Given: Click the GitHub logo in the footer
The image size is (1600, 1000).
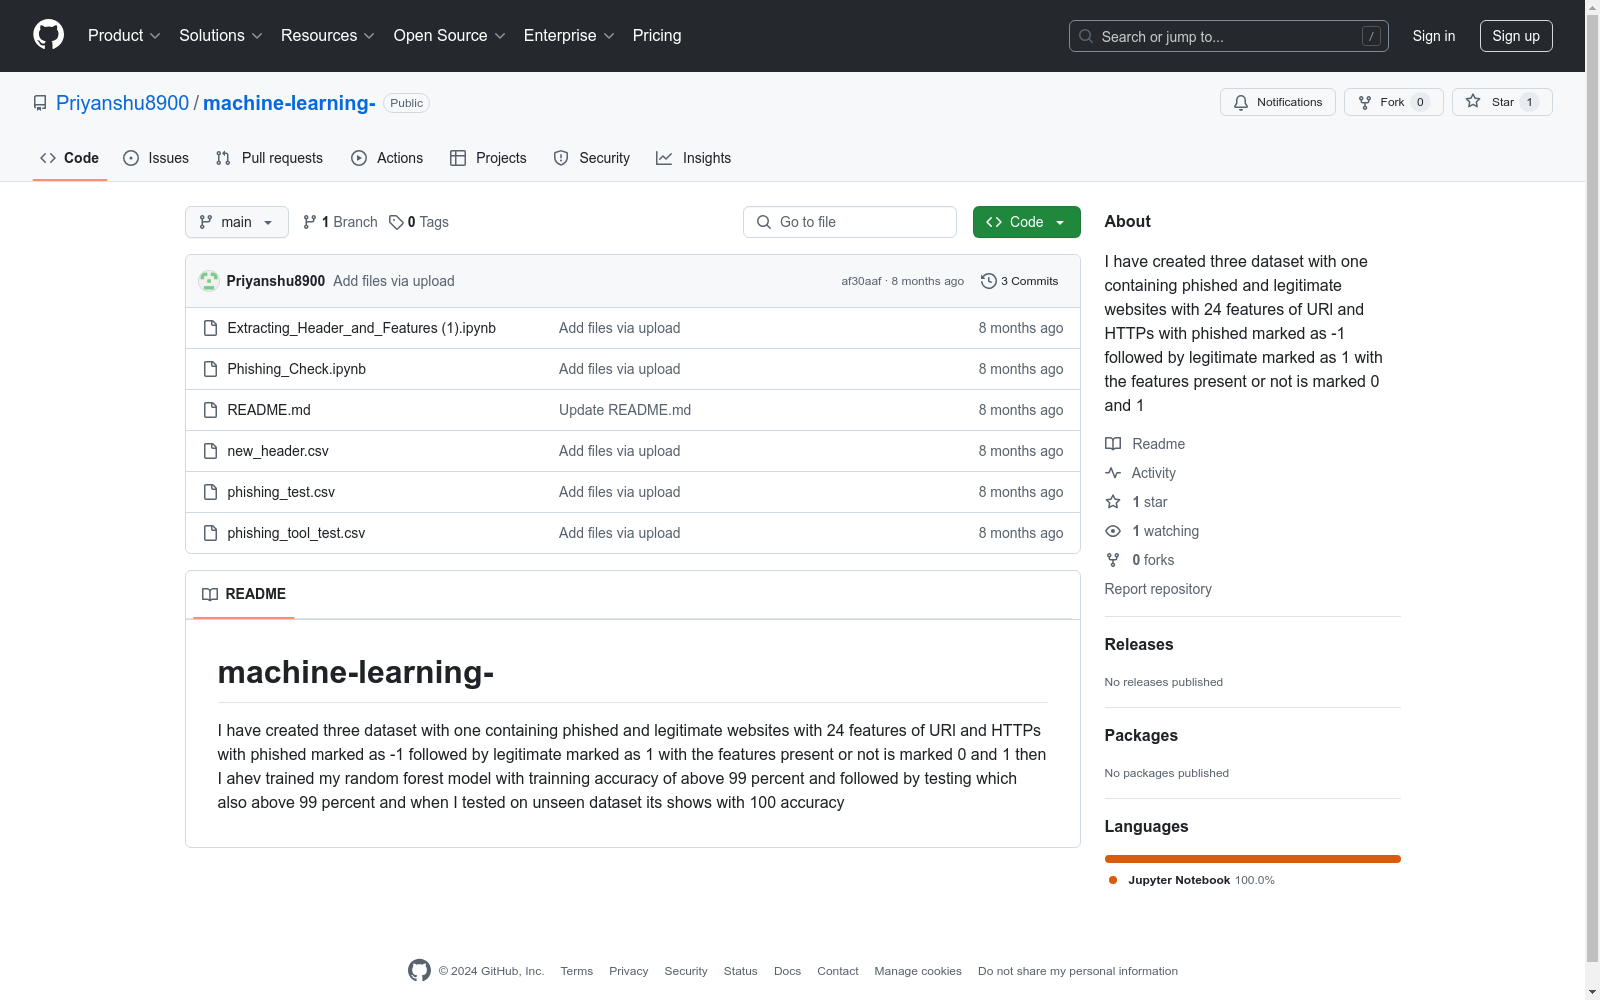Looking at the screenshot, I should coord(419,970).
